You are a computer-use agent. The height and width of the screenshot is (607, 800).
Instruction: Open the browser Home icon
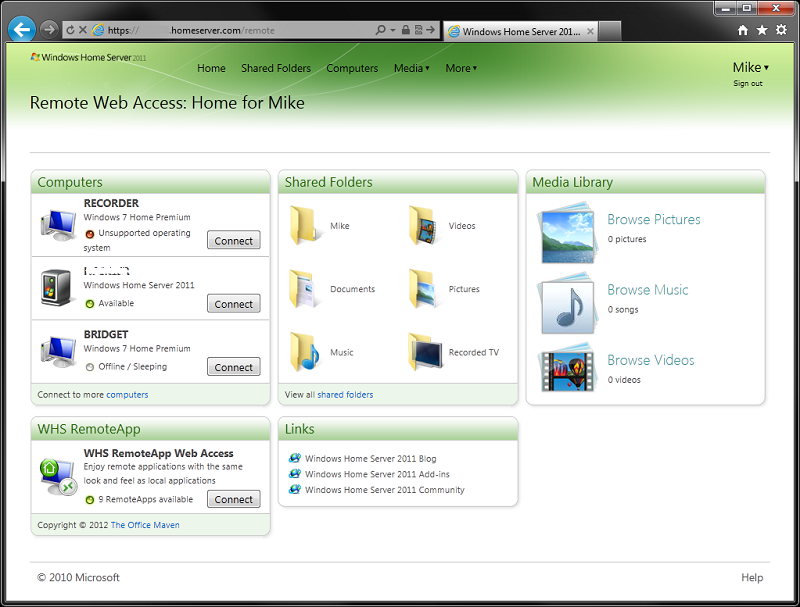743,30
